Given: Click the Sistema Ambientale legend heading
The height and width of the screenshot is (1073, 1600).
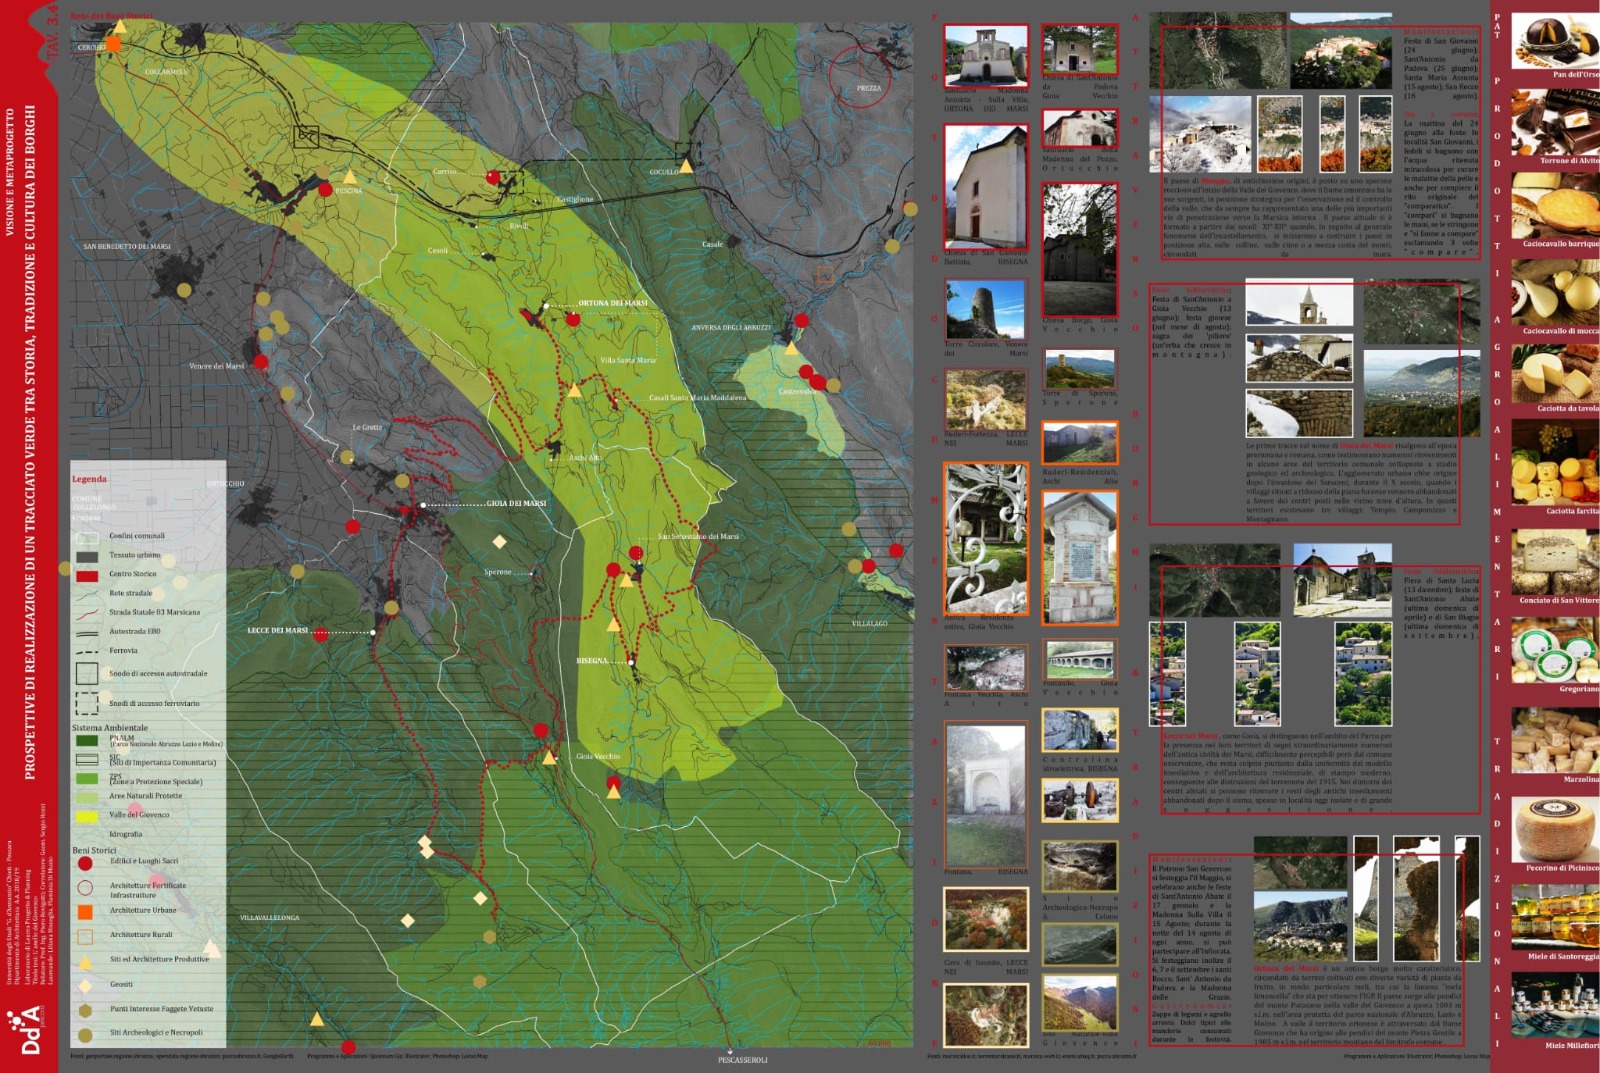Looking at the screenshot, I should tap(110, 728).
